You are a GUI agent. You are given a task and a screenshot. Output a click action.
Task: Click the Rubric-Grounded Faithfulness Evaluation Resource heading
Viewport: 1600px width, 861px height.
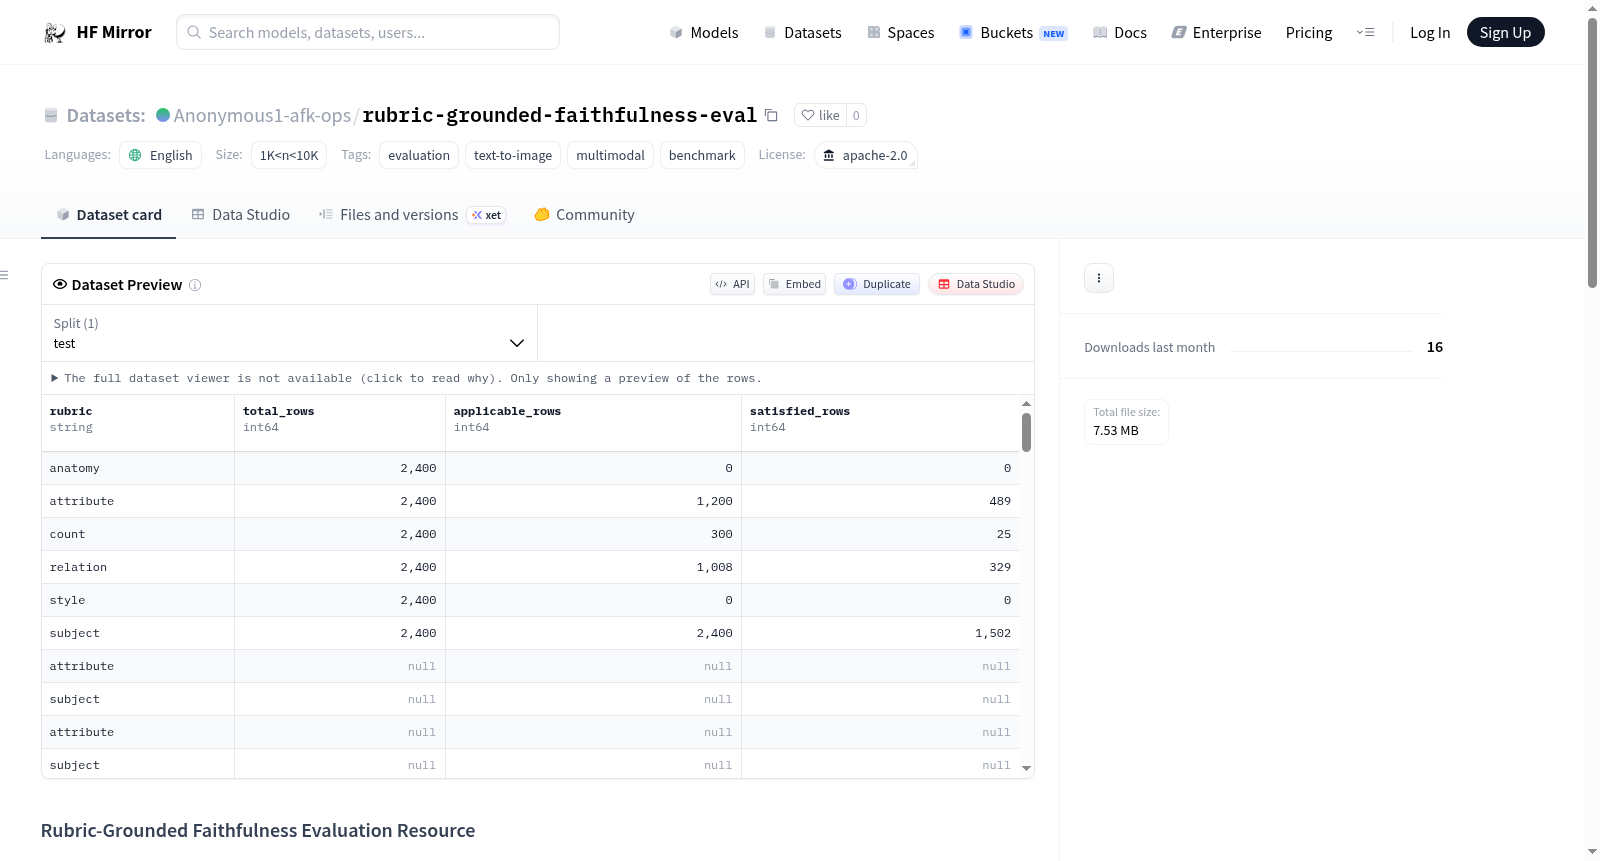[258, 831]
